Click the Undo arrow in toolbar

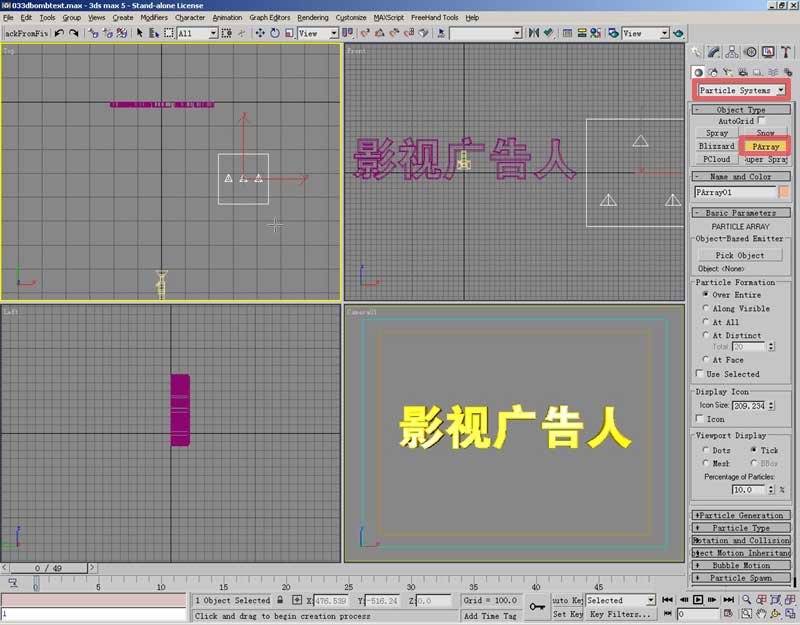(x=60, y=33)
